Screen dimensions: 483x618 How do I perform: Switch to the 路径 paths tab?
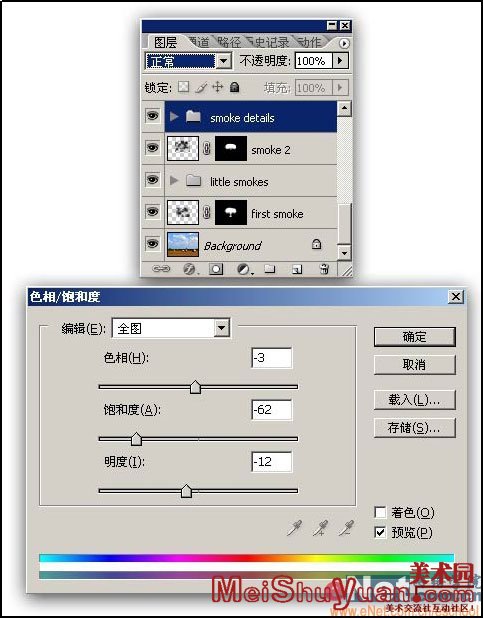pos(229,42)
